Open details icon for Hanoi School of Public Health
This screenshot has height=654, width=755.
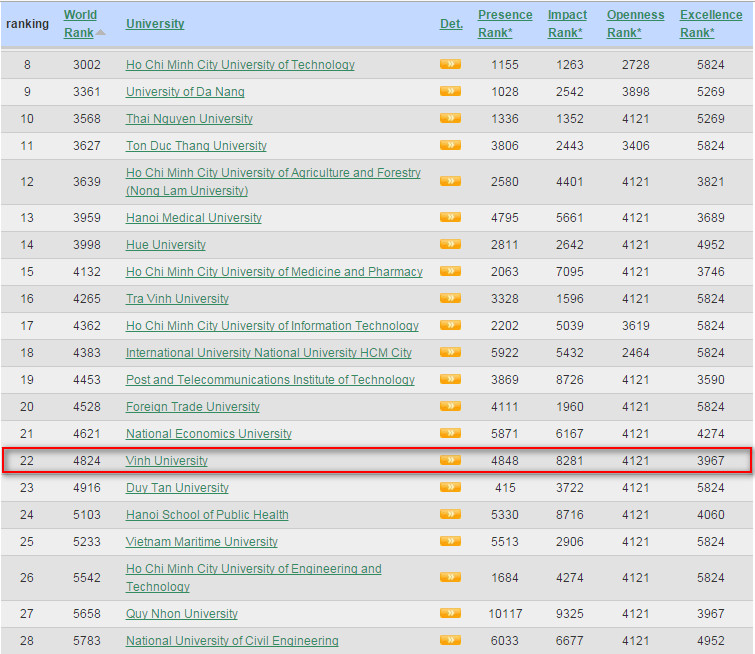click(x=450, y=514)
